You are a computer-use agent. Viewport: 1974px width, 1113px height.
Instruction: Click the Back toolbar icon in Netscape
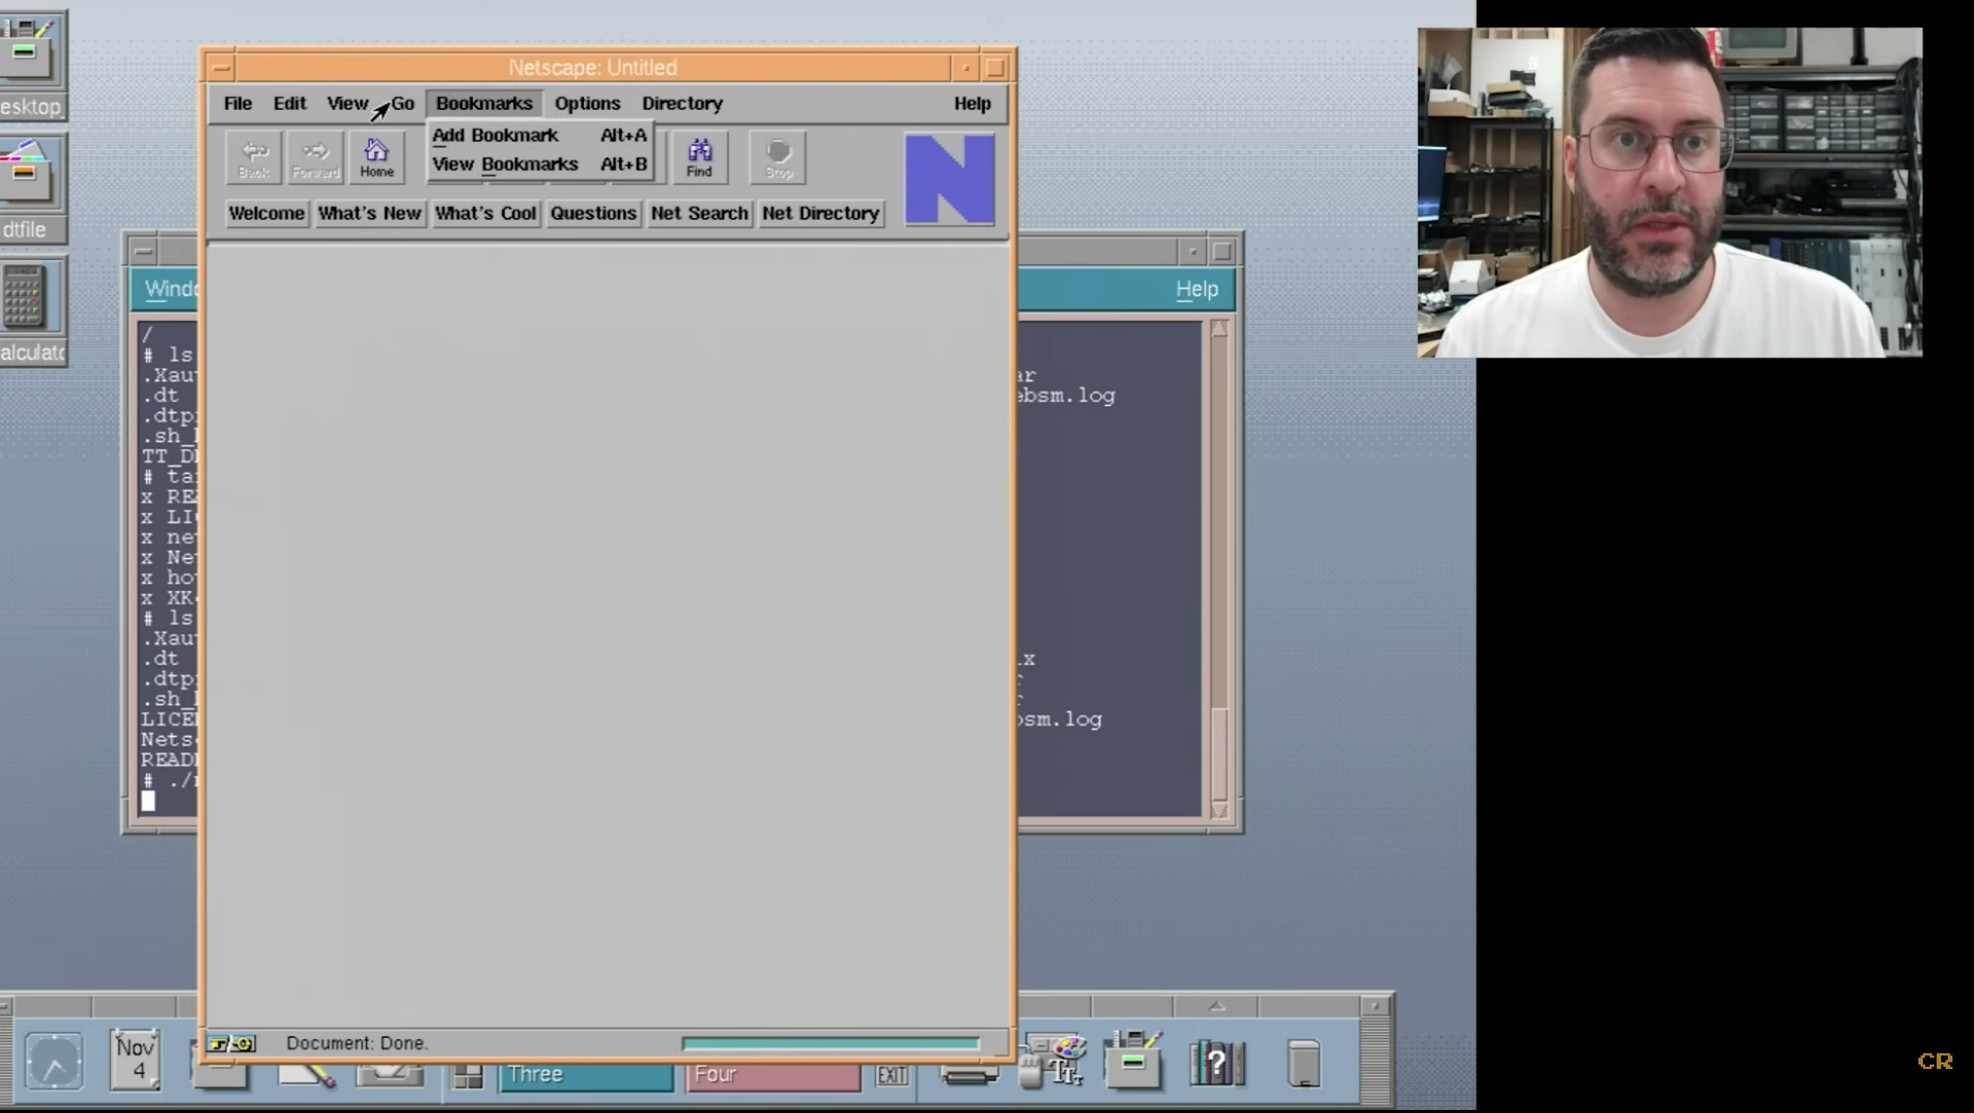[x=254, y=158]
